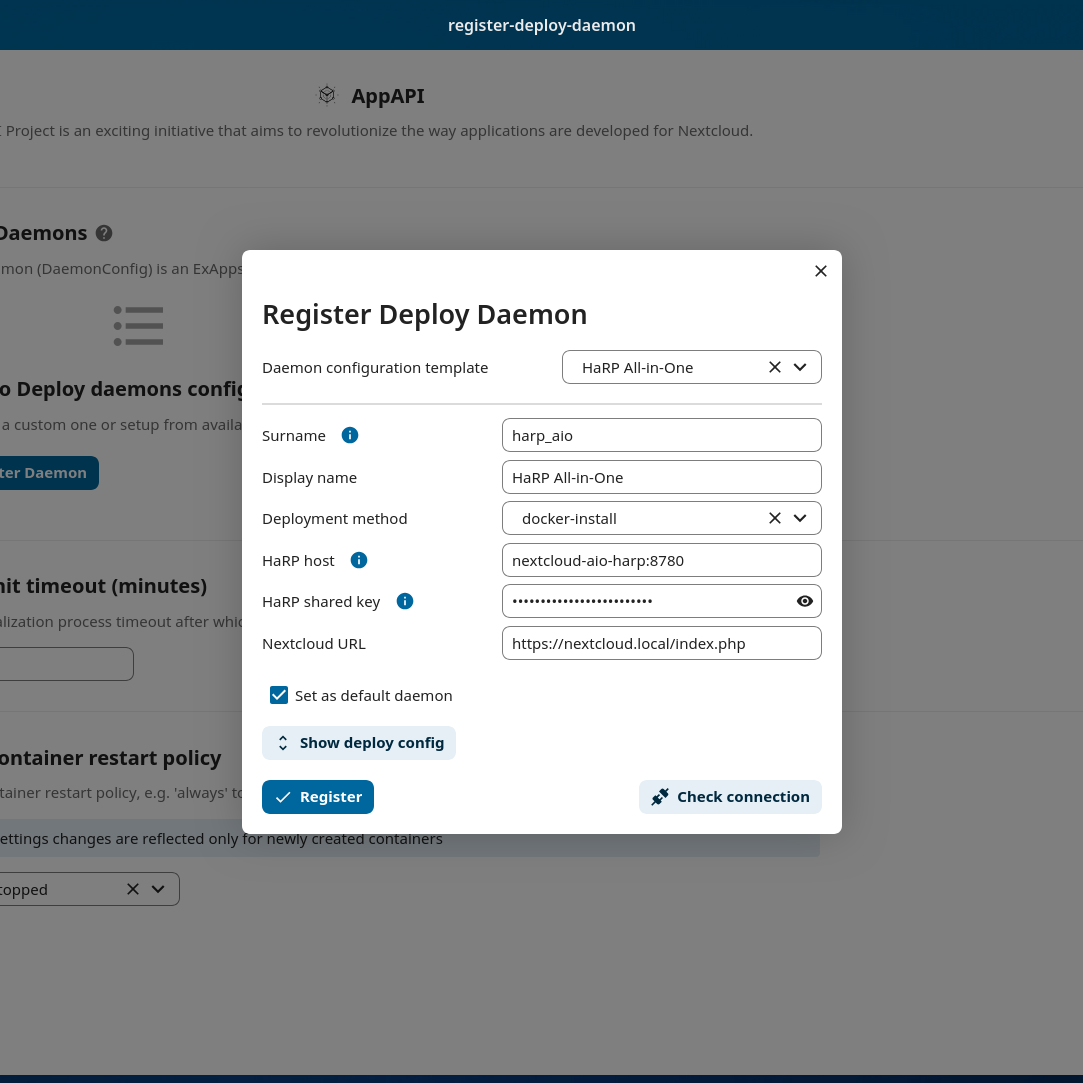The image size is (1083, 1083).
Task: Click the help icon next to Daemons heading
Action: tap(104, 233)
